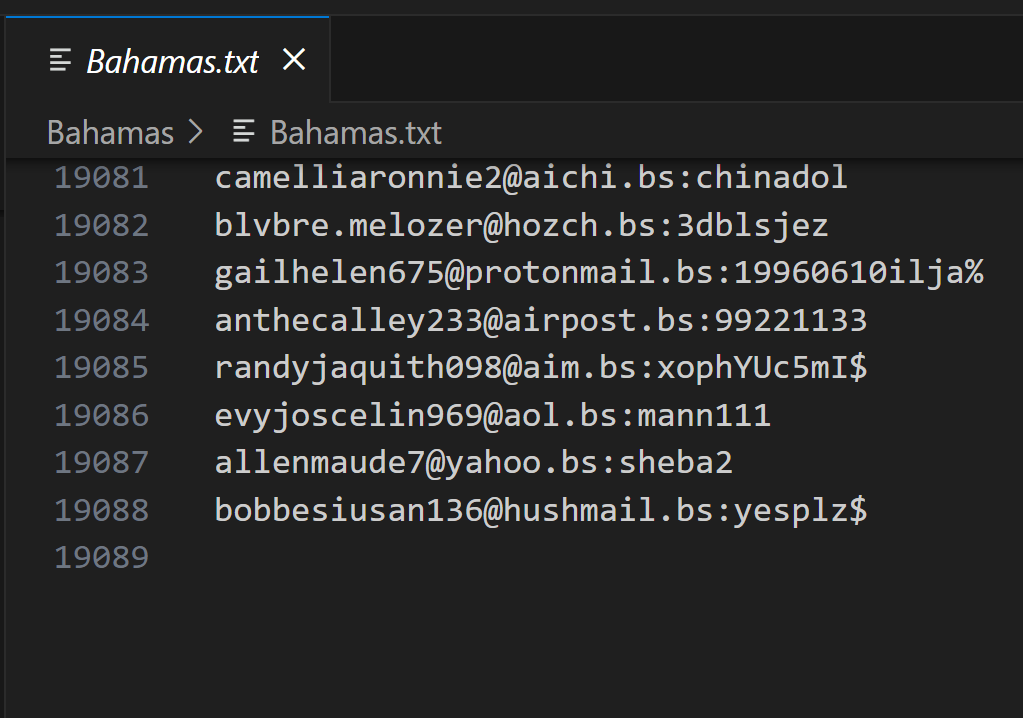Click the word protonmail on line 19083

[560, 273]
